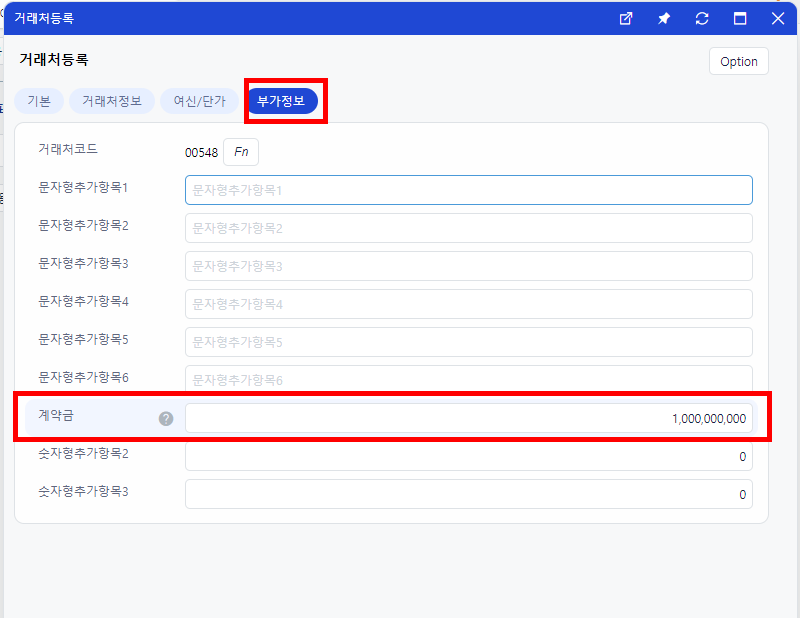Click the 숫자형추가항목3 number field

[x=468, y=494]
